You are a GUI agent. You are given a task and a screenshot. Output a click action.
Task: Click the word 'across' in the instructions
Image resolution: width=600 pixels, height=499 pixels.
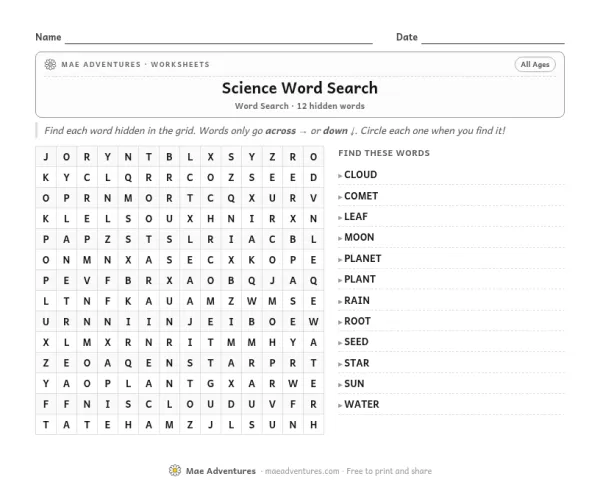pos(280,131)
